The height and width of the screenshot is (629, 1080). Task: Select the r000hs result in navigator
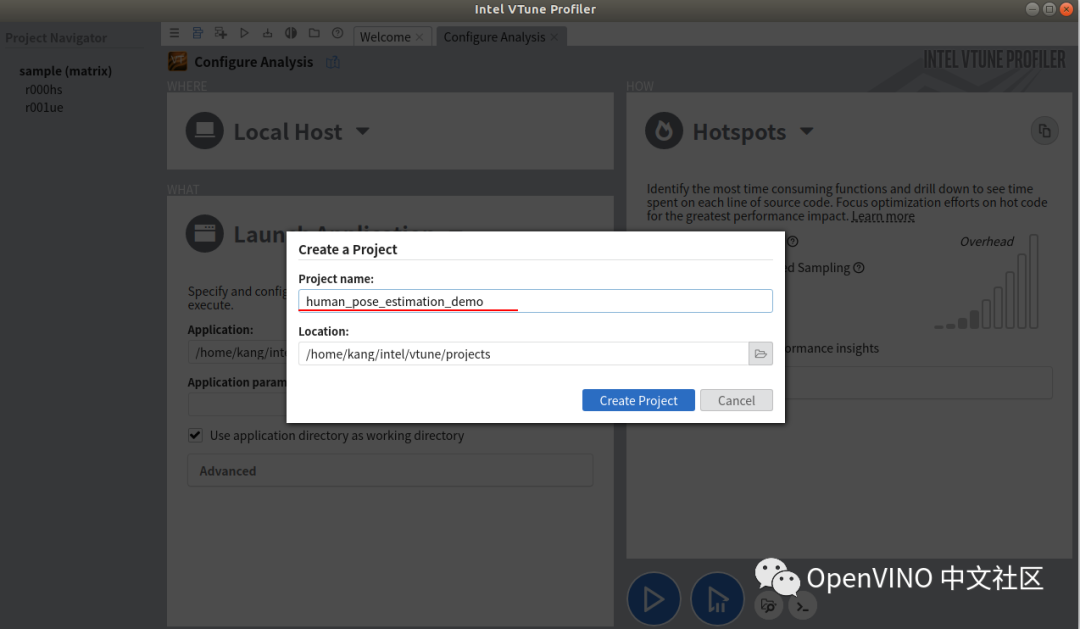43,90
